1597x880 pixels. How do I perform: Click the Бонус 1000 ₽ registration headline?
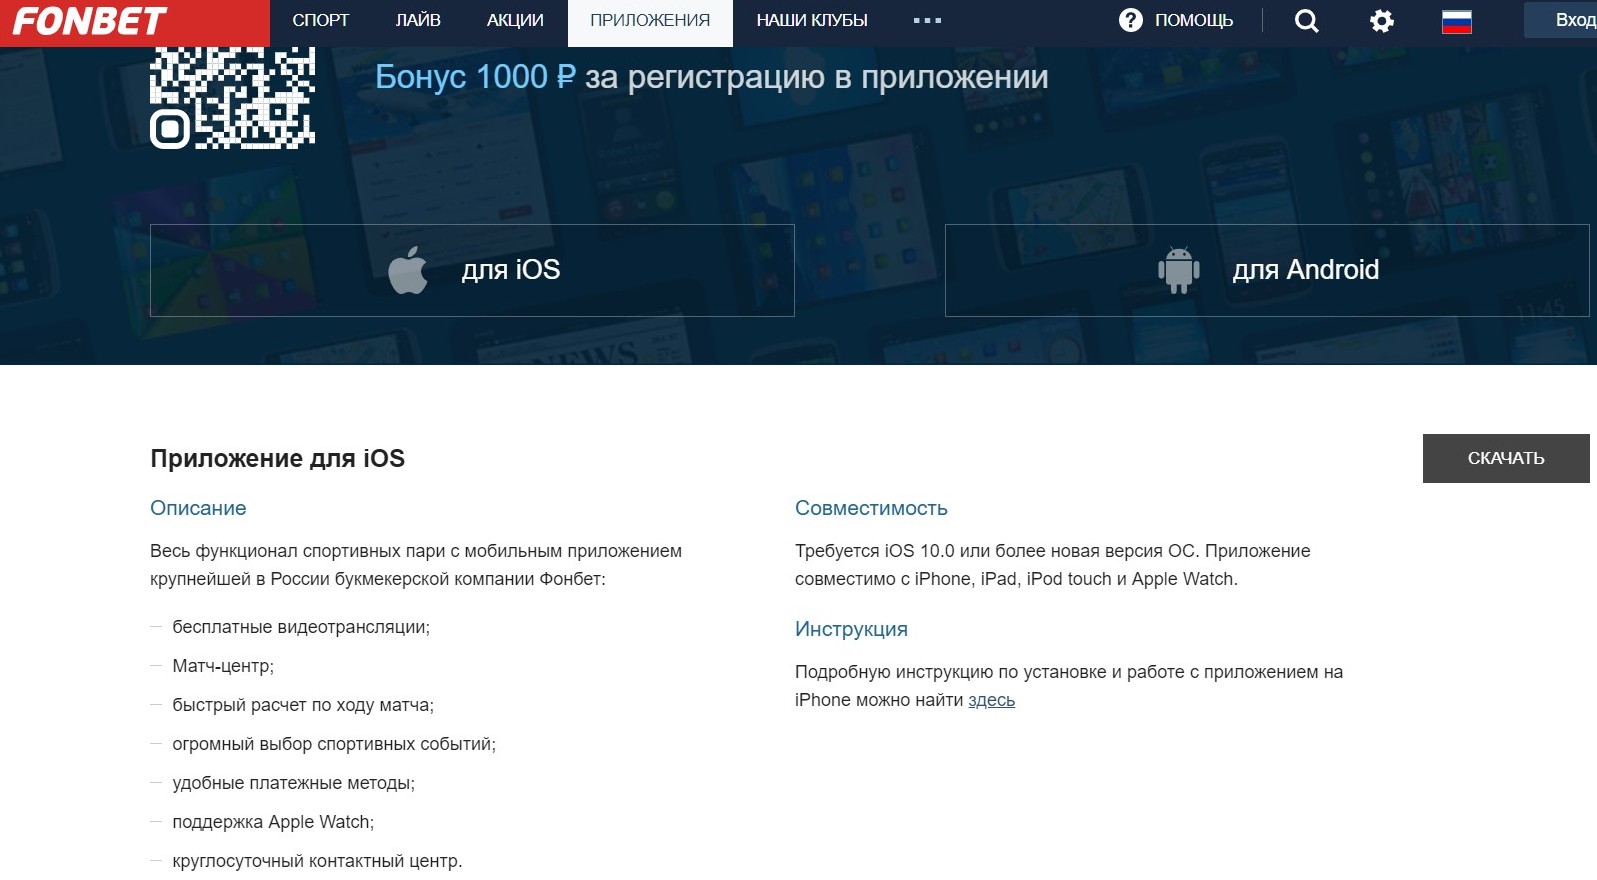[x=712, y=77]
